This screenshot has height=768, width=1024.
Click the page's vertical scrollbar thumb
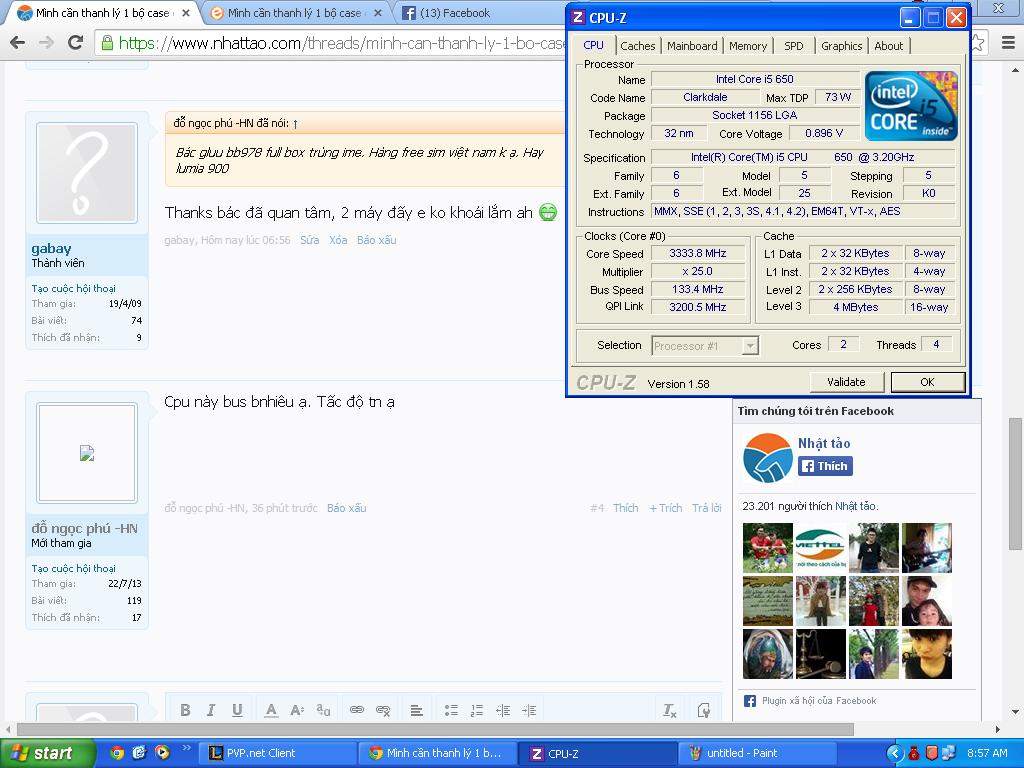point(1016,482)
